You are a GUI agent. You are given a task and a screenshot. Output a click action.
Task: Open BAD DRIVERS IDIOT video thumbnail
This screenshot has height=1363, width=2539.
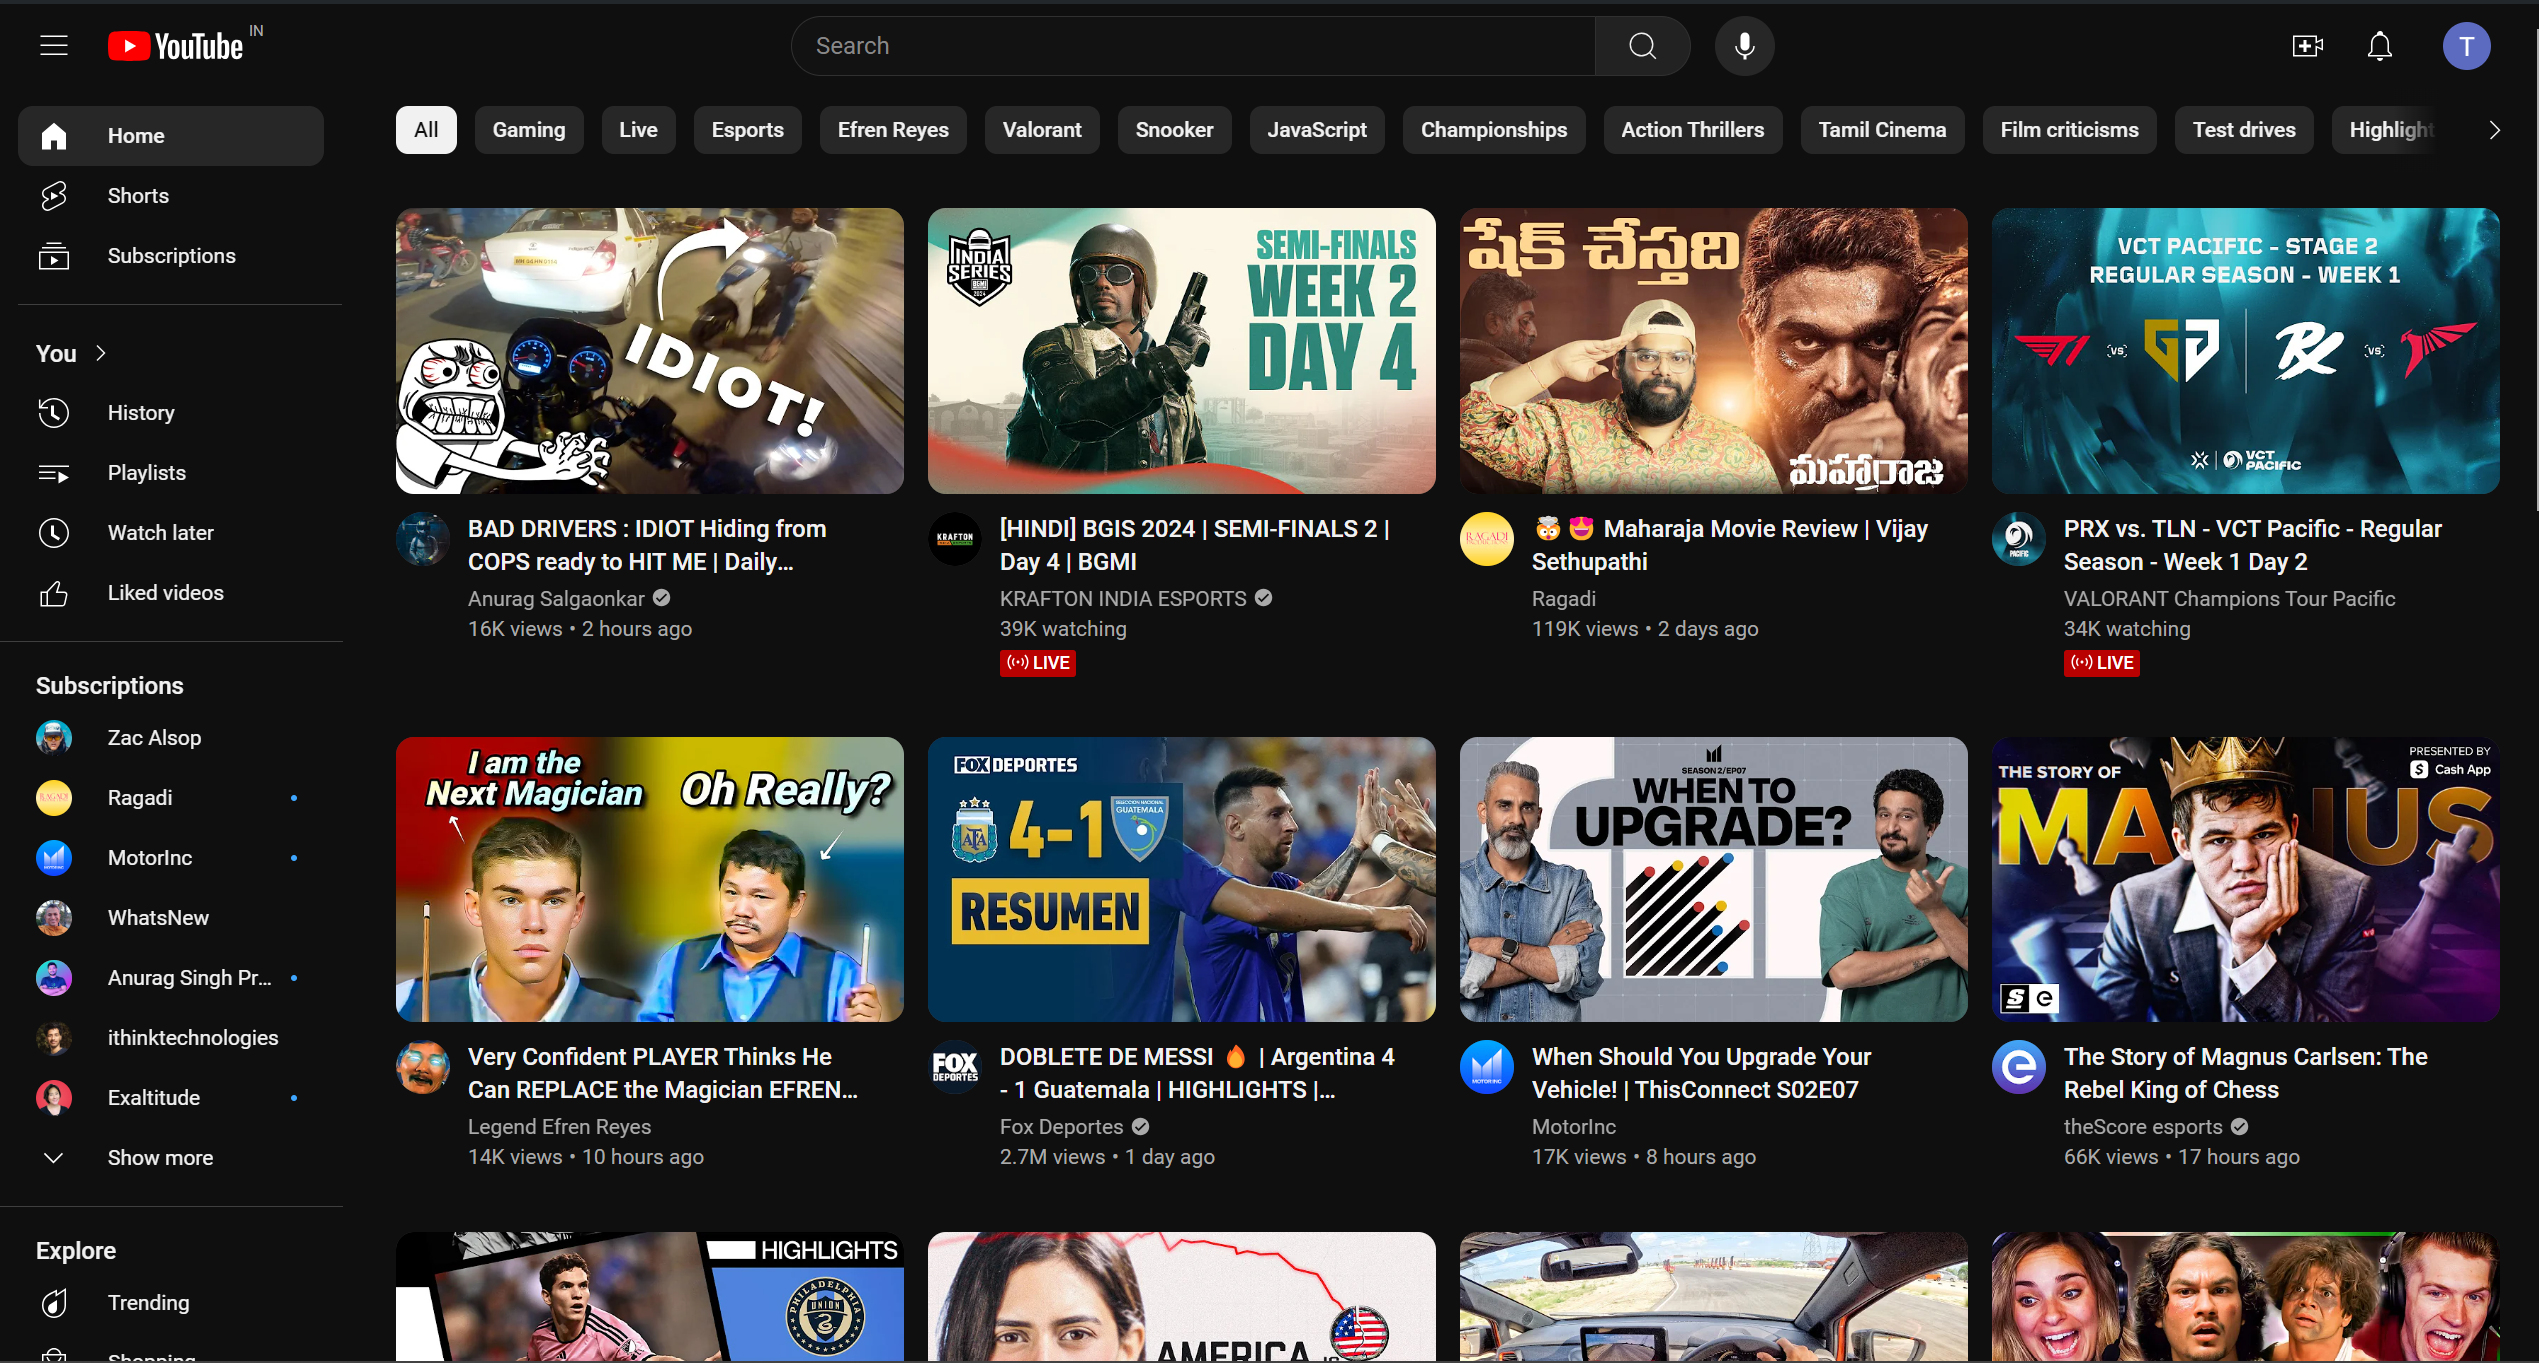[x=650, y=351]
